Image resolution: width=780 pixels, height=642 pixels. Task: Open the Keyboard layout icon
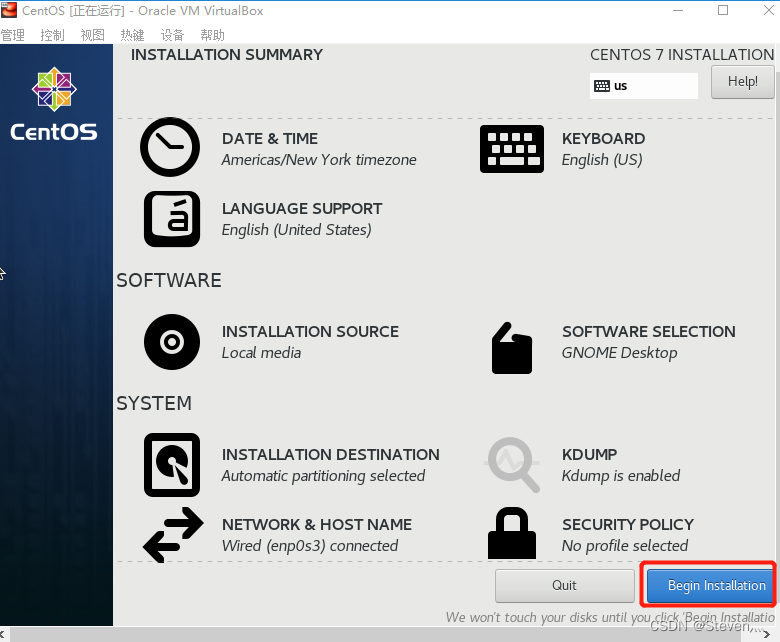tap(512, 149)
